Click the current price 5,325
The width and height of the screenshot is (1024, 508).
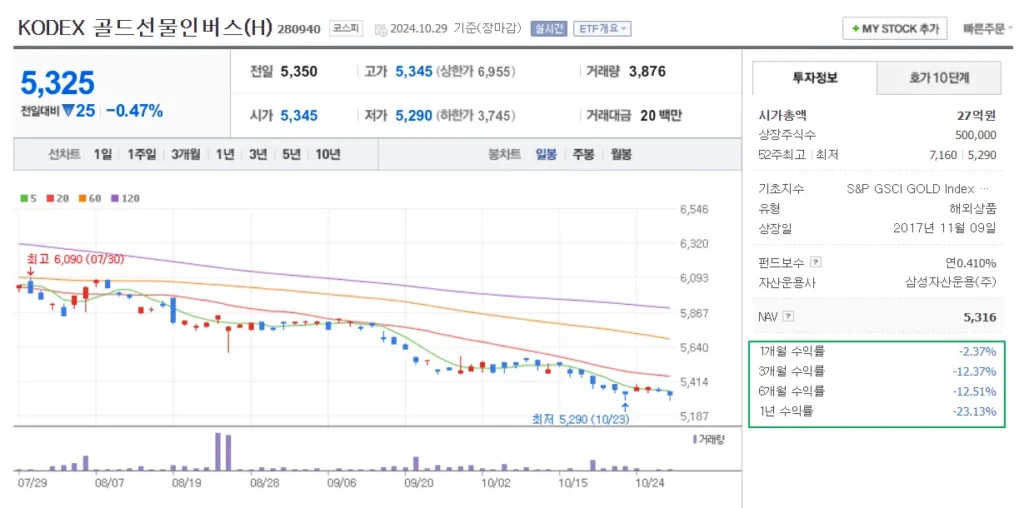pos(57,83)
